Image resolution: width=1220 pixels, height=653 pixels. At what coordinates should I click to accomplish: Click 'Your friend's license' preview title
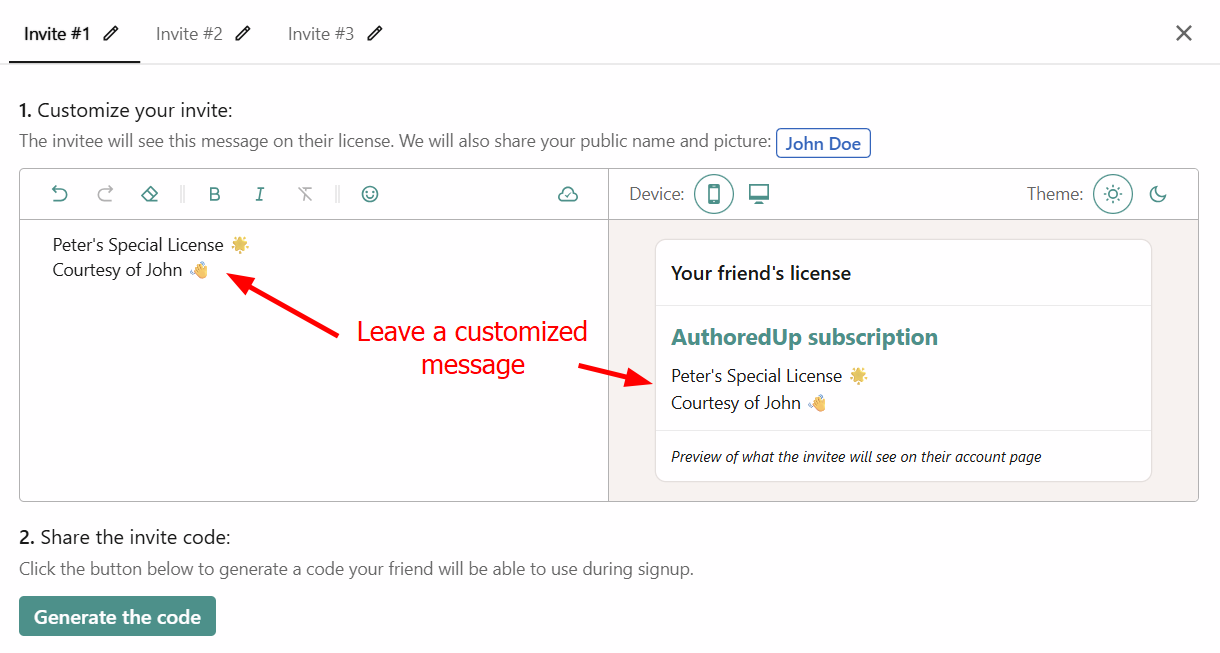click(x=761, y=273)
